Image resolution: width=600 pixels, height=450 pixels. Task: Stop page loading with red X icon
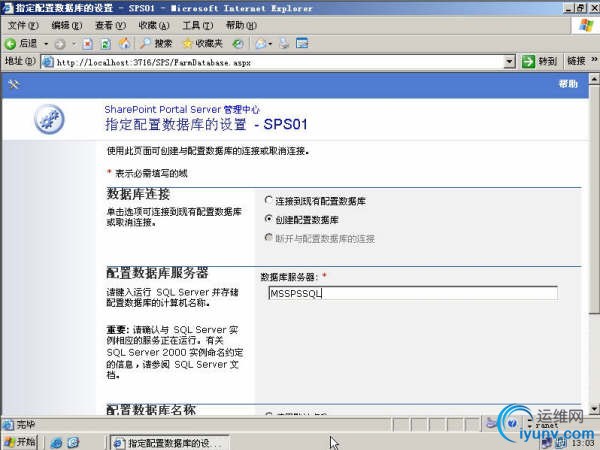pos(88,44)
